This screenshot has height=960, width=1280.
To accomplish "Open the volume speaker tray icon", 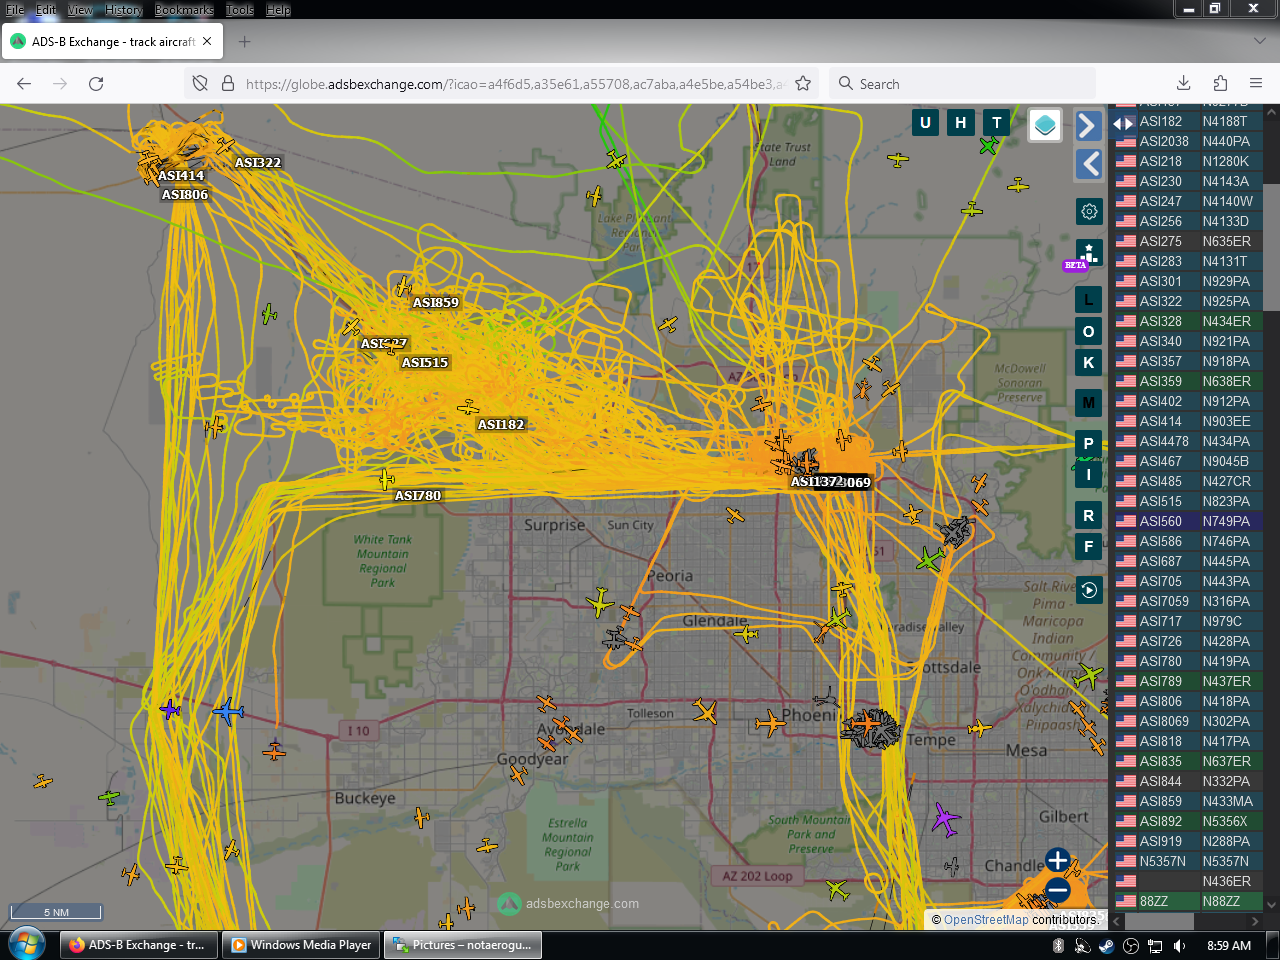I will 1180,946.
